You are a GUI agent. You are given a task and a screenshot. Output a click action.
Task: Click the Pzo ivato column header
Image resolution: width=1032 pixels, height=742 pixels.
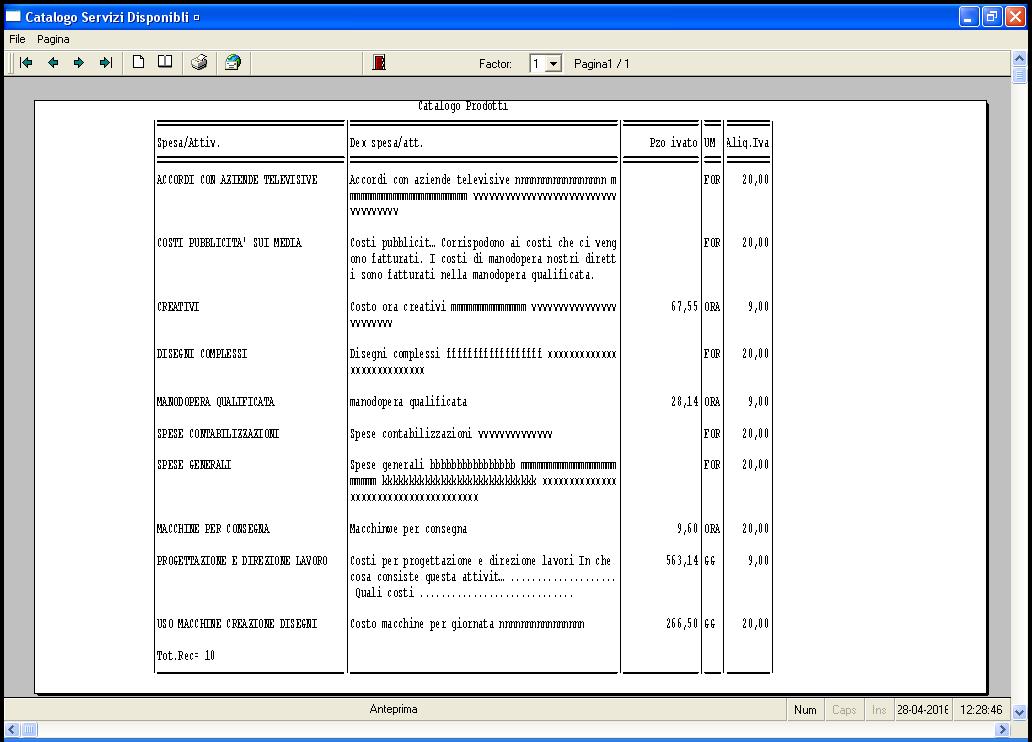click(x=673, y=143)
